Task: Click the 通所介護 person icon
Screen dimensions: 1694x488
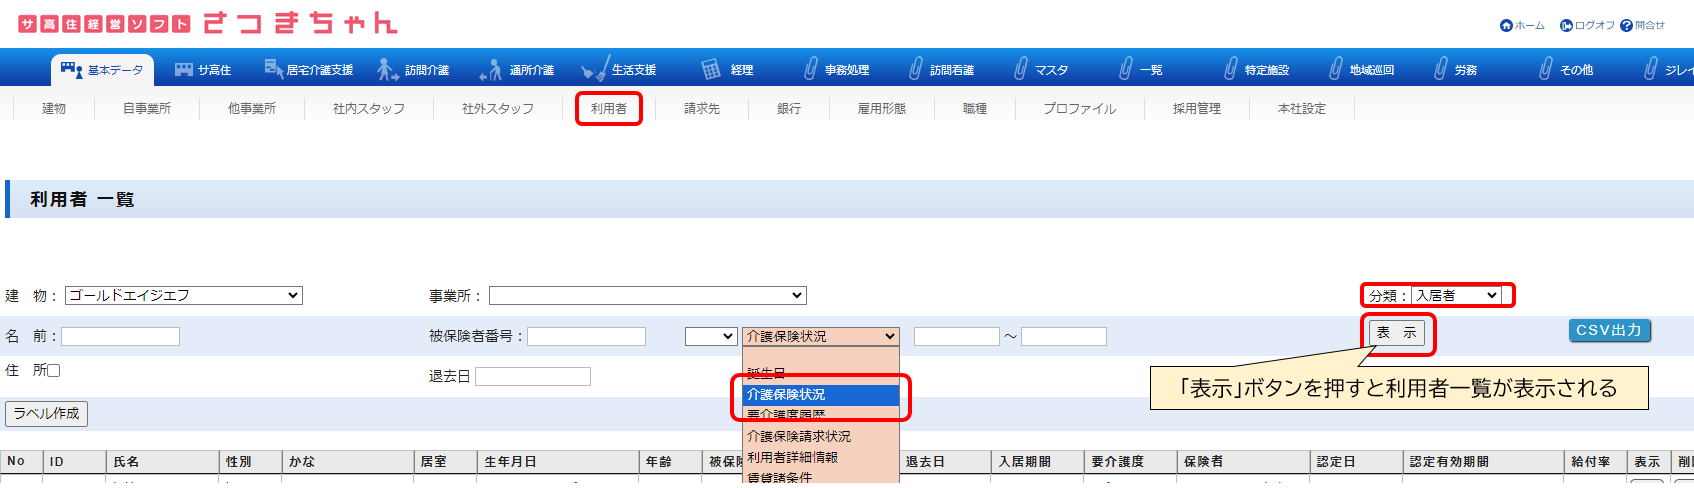Action: coord(491,70)
